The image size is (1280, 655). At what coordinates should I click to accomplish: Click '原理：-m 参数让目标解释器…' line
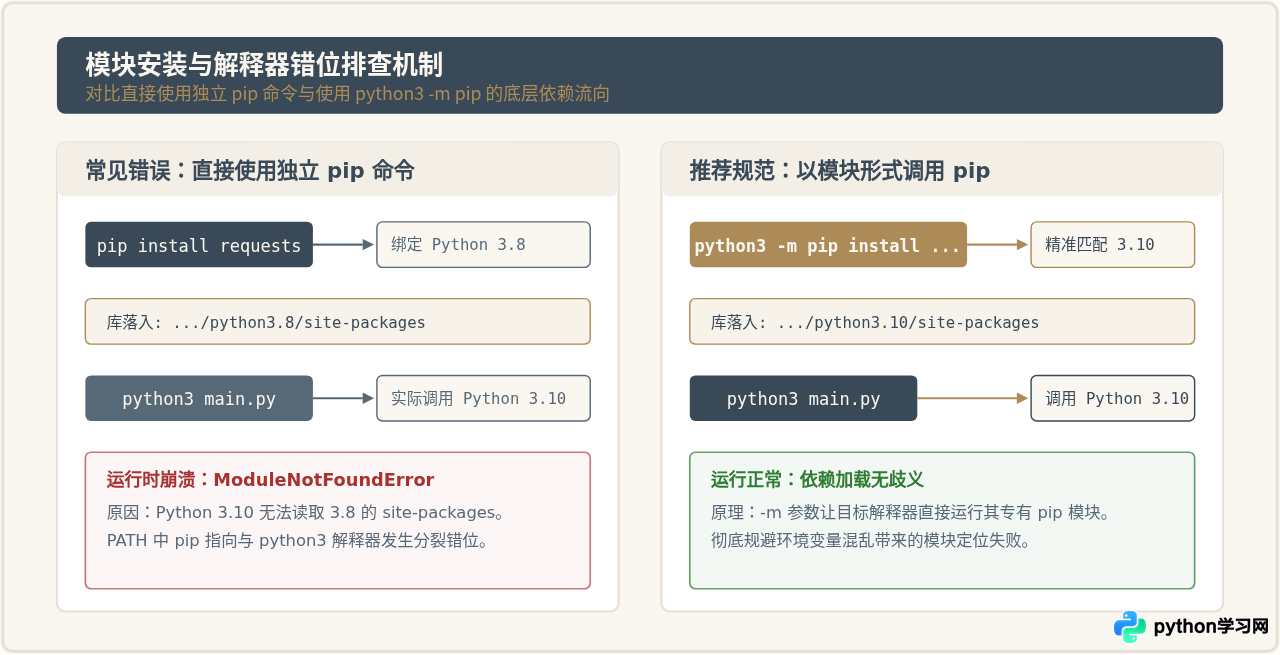click(911, 512)
